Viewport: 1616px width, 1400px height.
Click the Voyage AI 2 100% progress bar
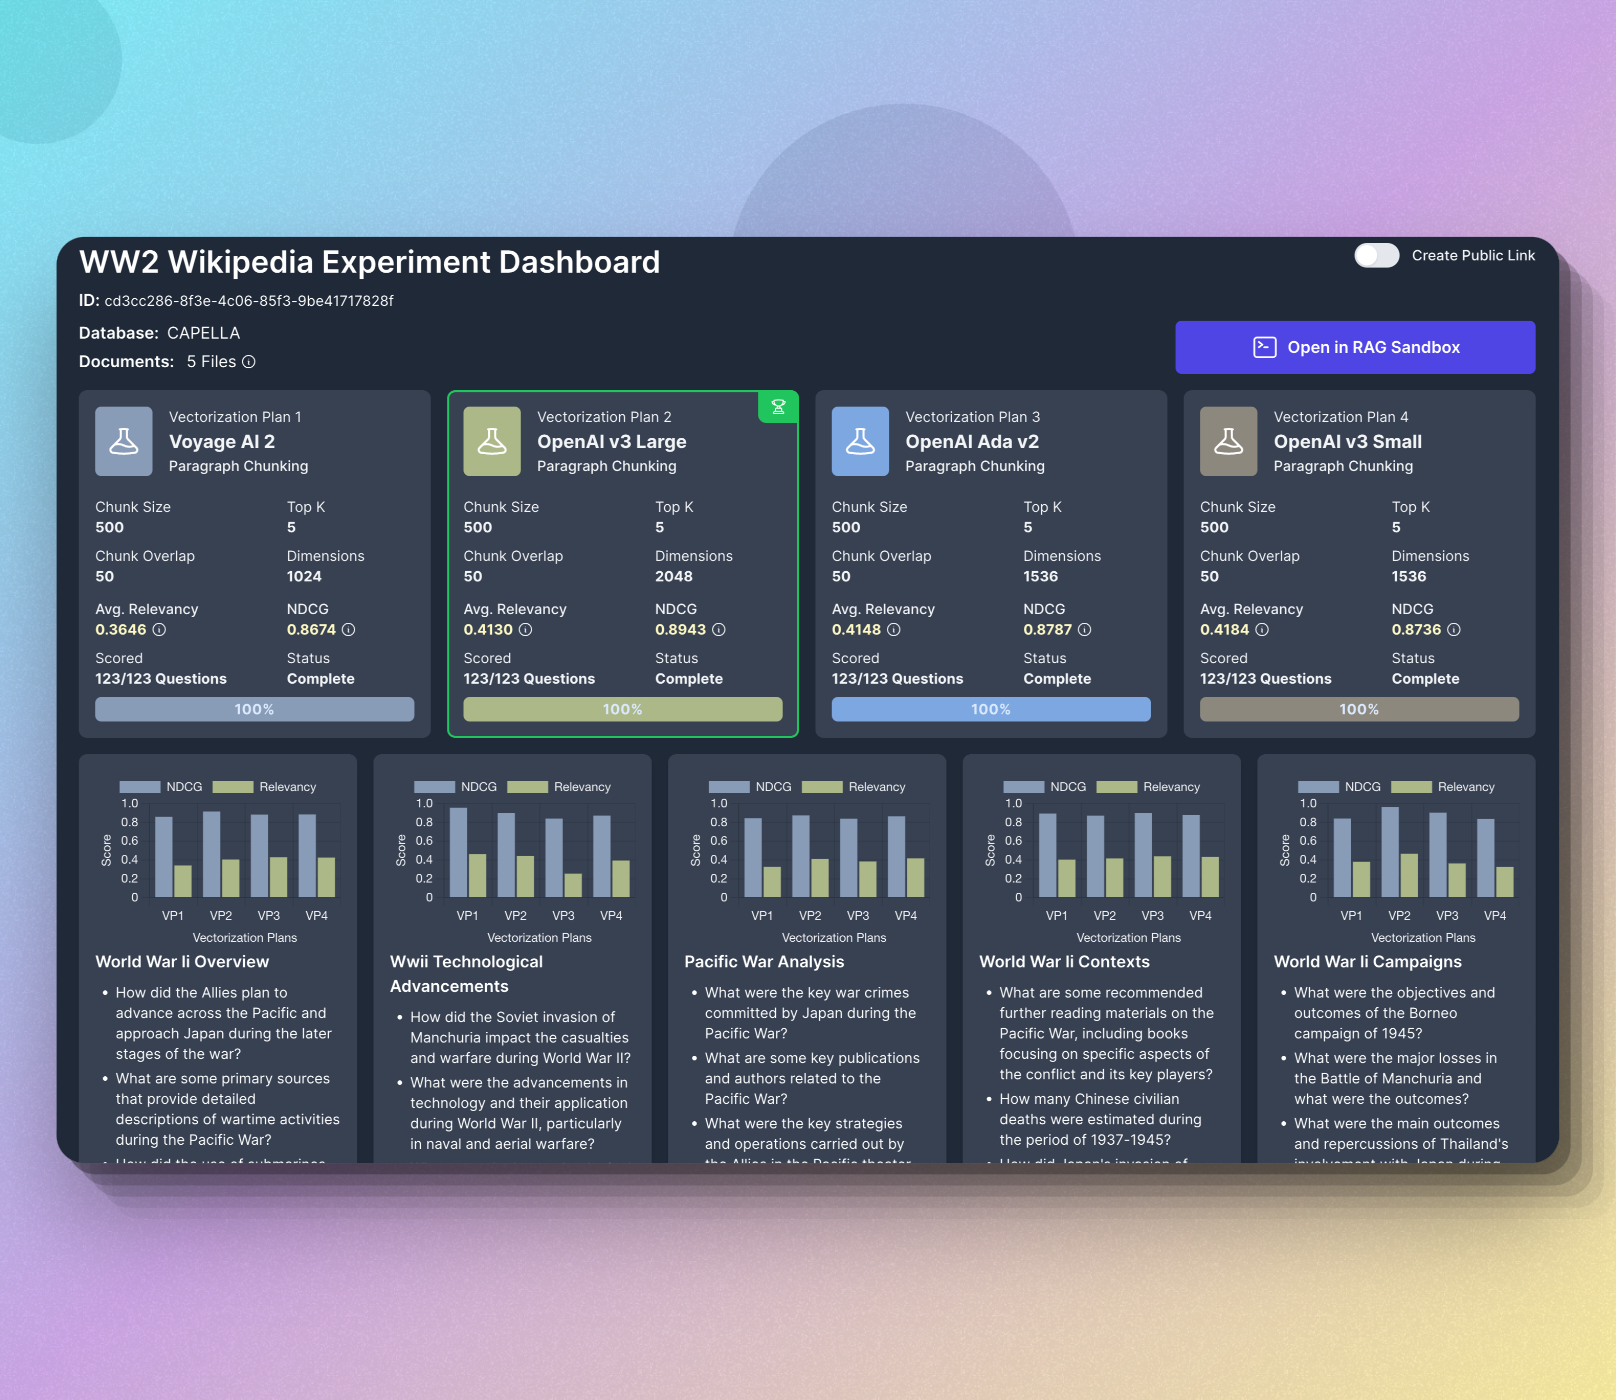pyautogui.click(x=254, y=709)
